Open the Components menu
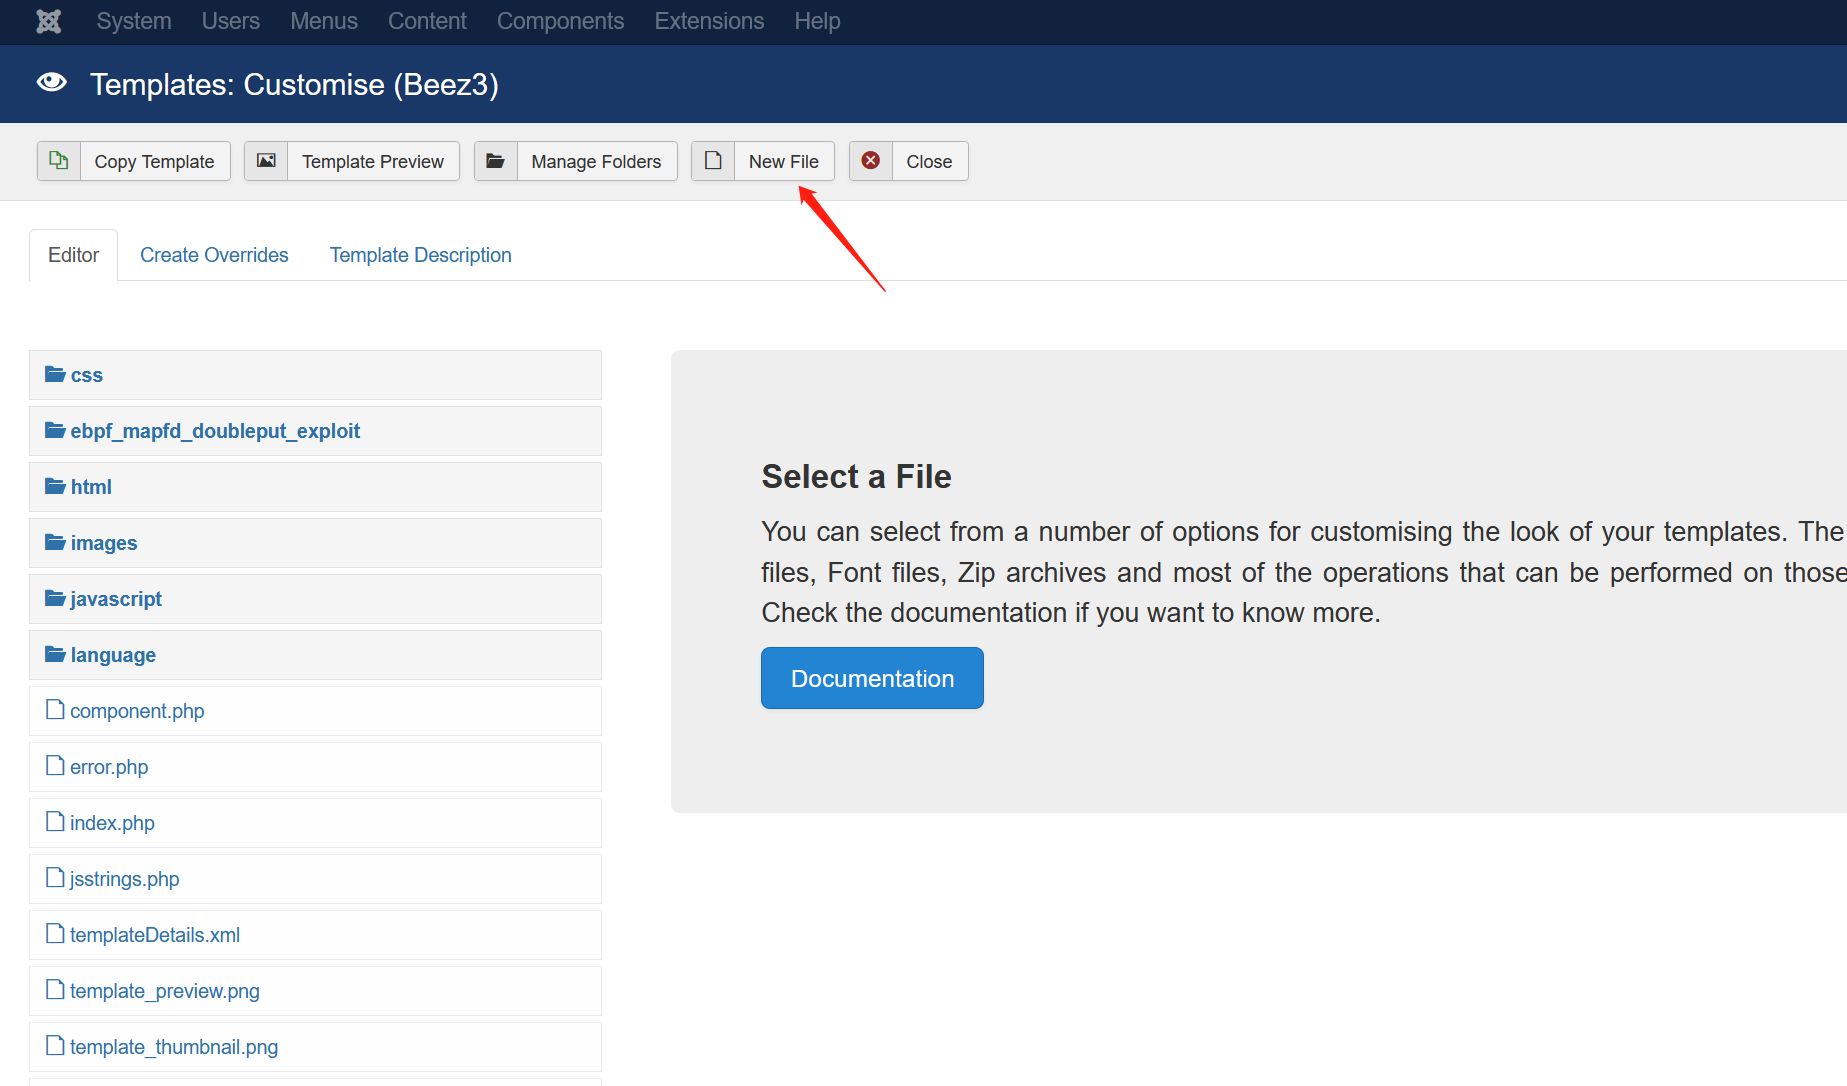The width and height of the screenshot is (1847, 1086). pyautogui.click(x=560, y=21)
